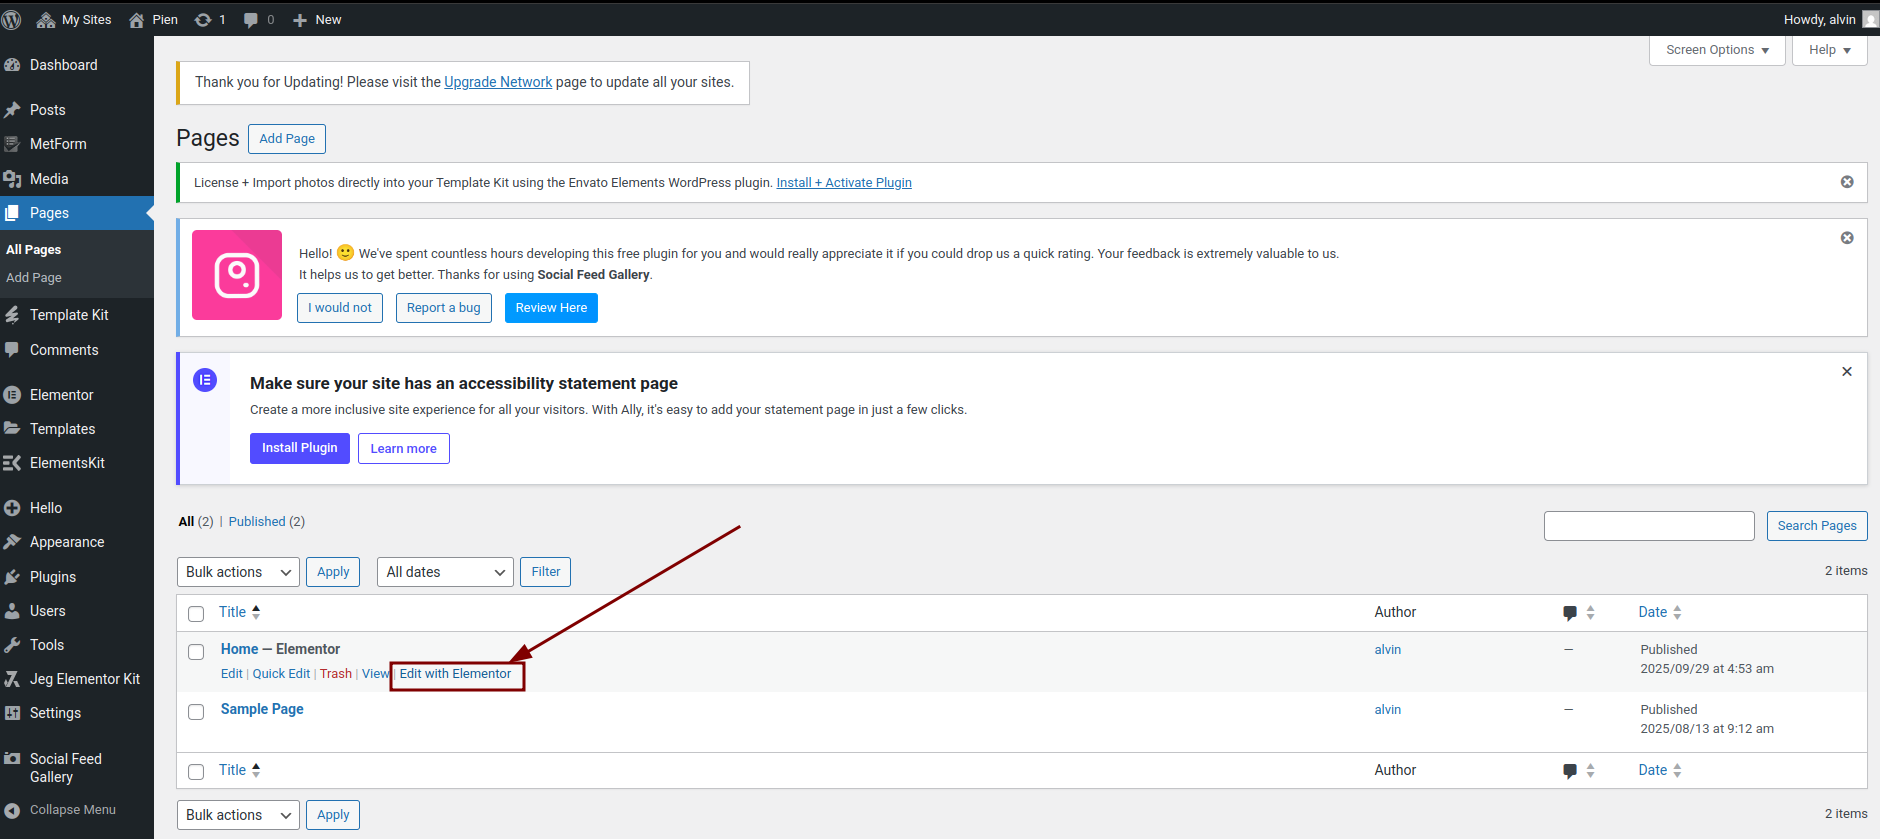Click the Collapse Menu icon
1880x839 pixels.
click(x=12, y=811)
